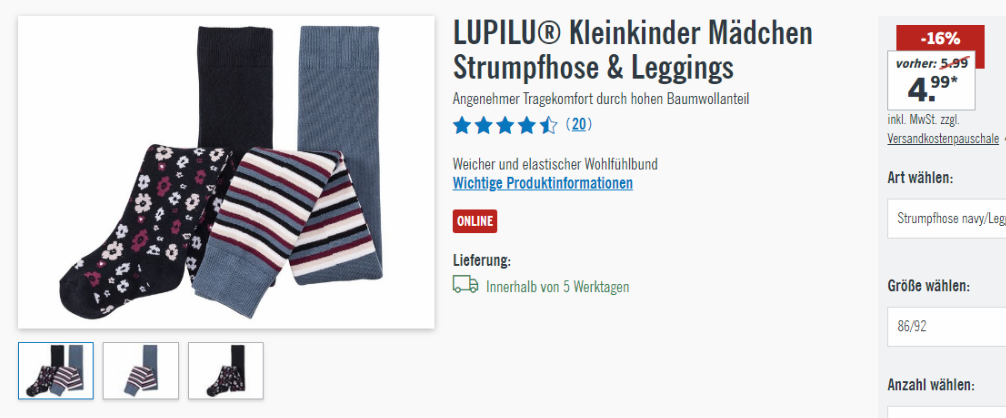Select the second thumbnail with striped leggings
1006x418 pixels.
point(141,371)
